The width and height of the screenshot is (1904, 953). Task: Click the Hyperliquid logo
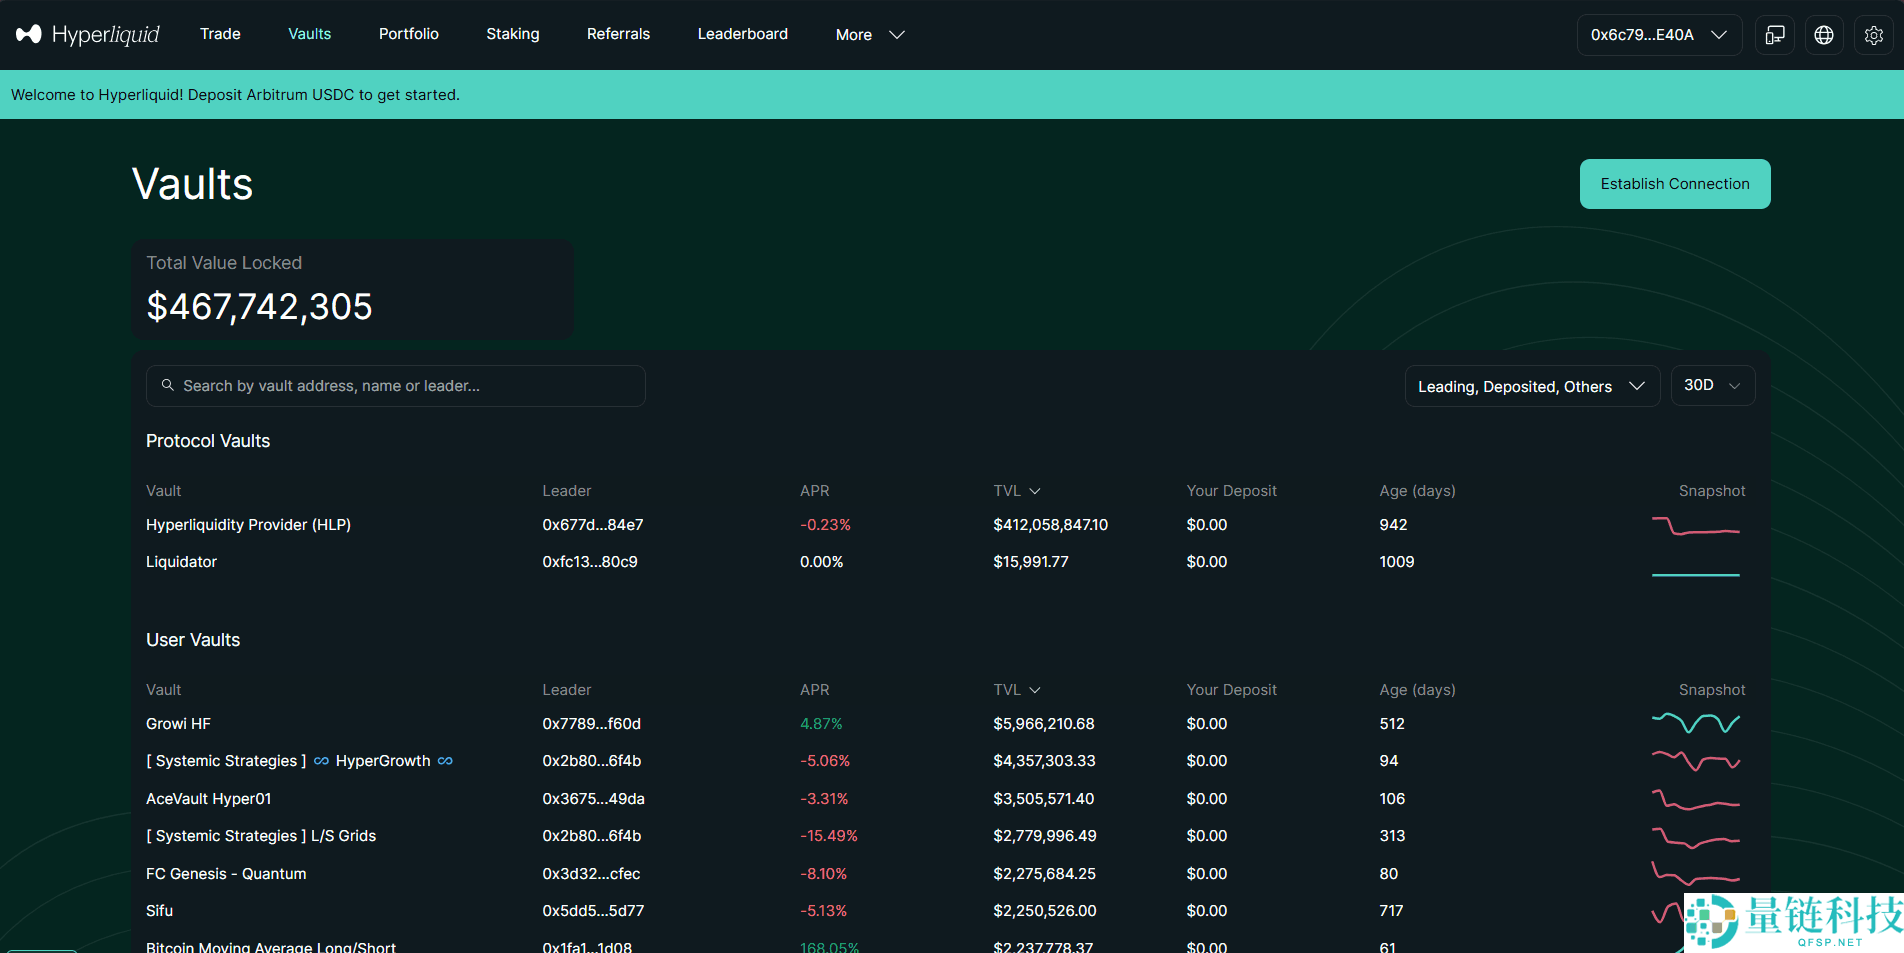[88, 34]
